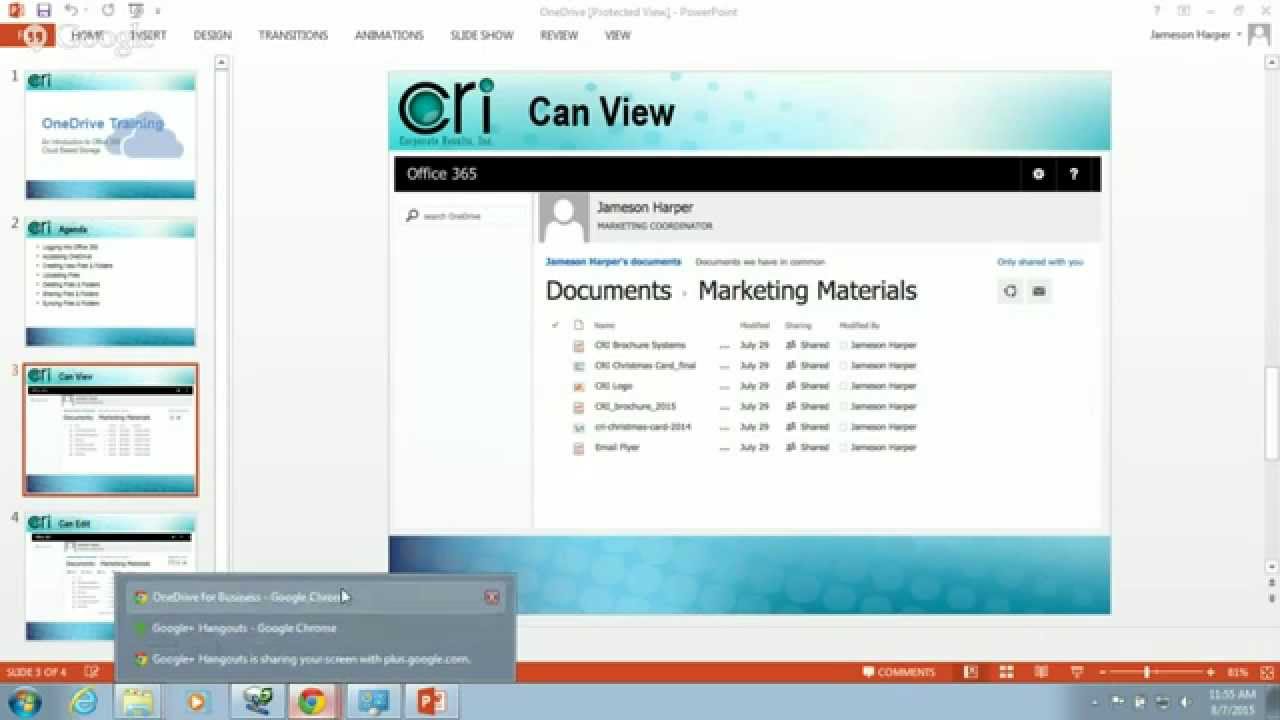Select the SLIDE SHOW tab
The height and width of the screenshot is (720, 1280).
pyautogui.click(x=482, y=35)
